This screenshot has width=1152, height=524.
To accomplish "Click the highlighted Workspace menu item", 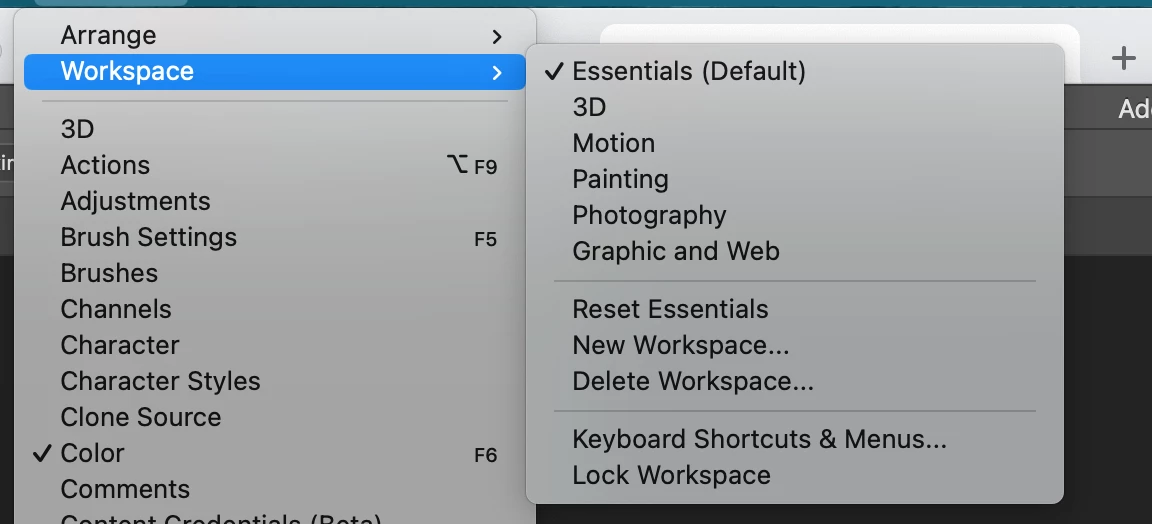I will pyautogui.click(x=127, y=72).
